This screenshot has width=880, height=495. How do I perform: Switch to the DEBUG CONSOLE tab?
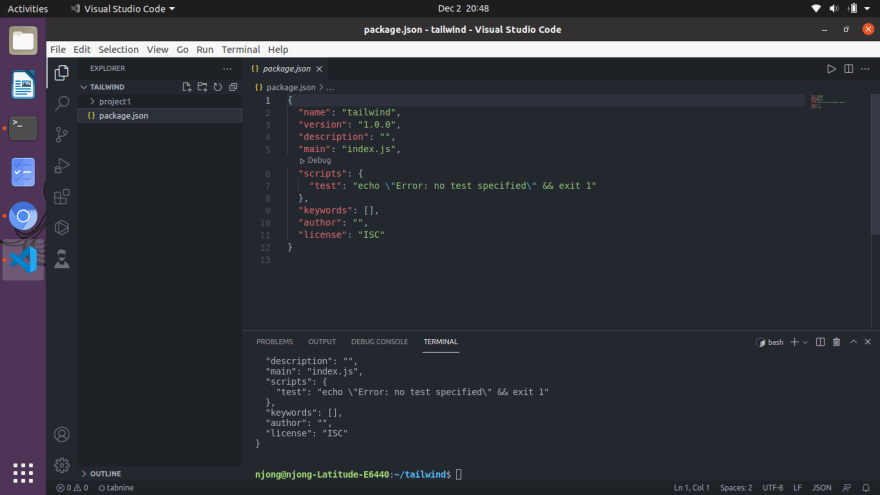pos(379,342)
